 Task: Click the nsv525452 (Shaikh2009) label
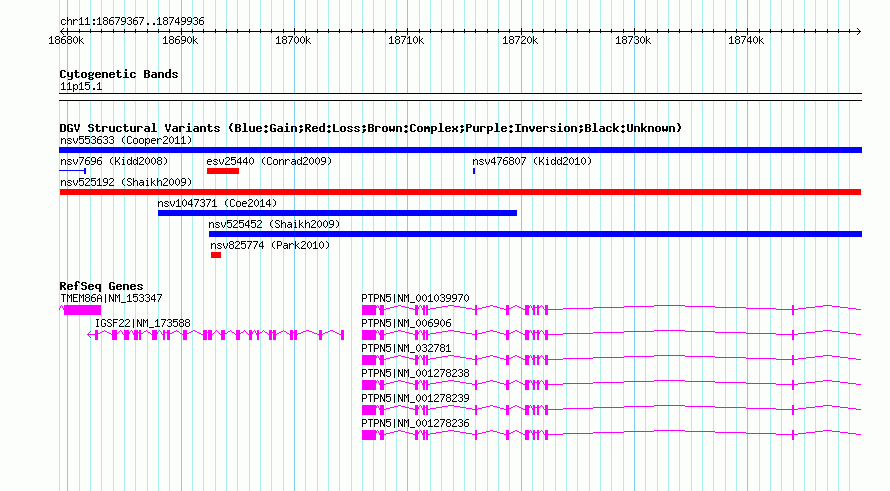(274, 224)
